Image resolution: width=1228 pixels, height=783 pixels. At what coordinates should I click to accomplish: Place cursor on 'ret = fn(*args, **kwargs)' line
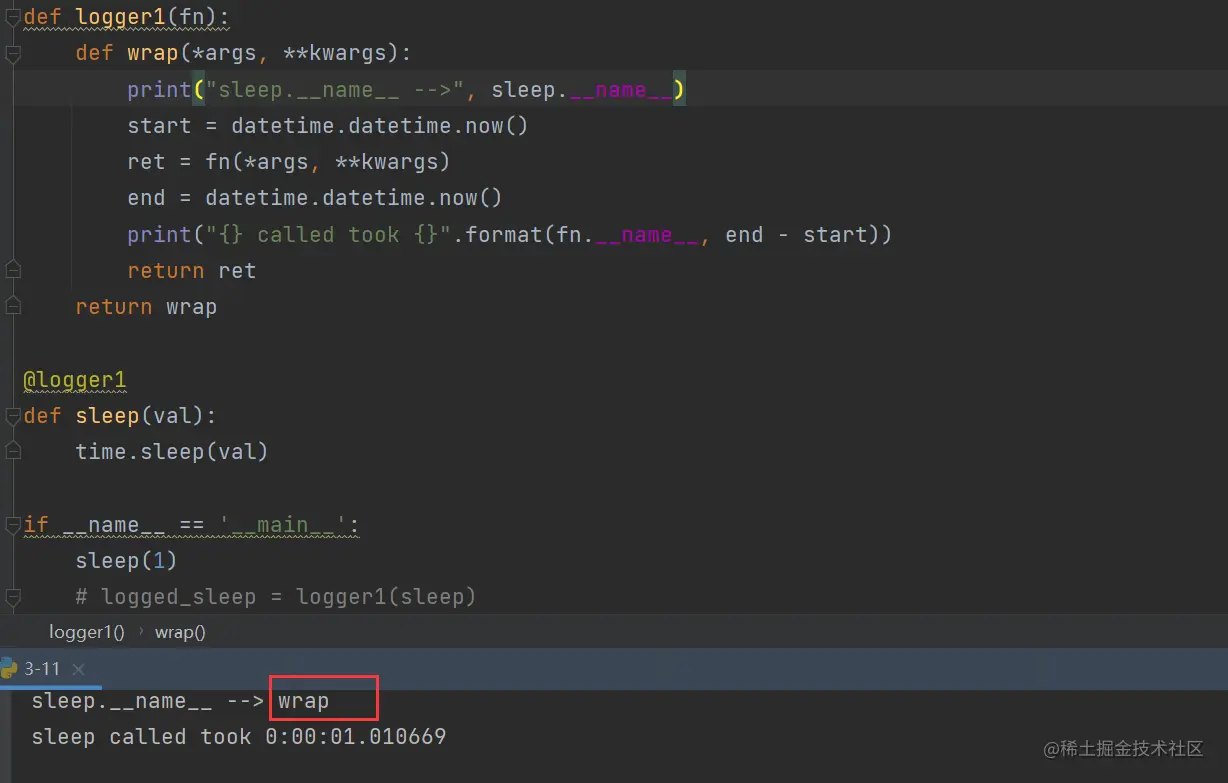point(289,162)
